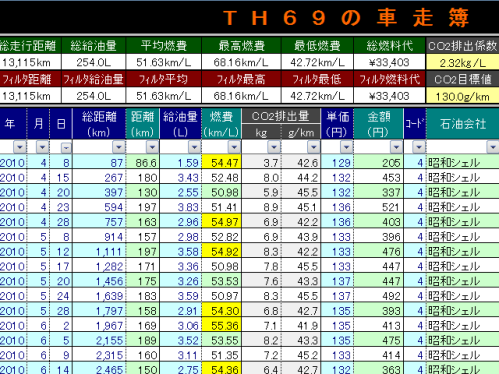This screenshot has width=499, height=374.
Task: Select highlighted fuel economy cell 54.97
Action: click(222, 221)
